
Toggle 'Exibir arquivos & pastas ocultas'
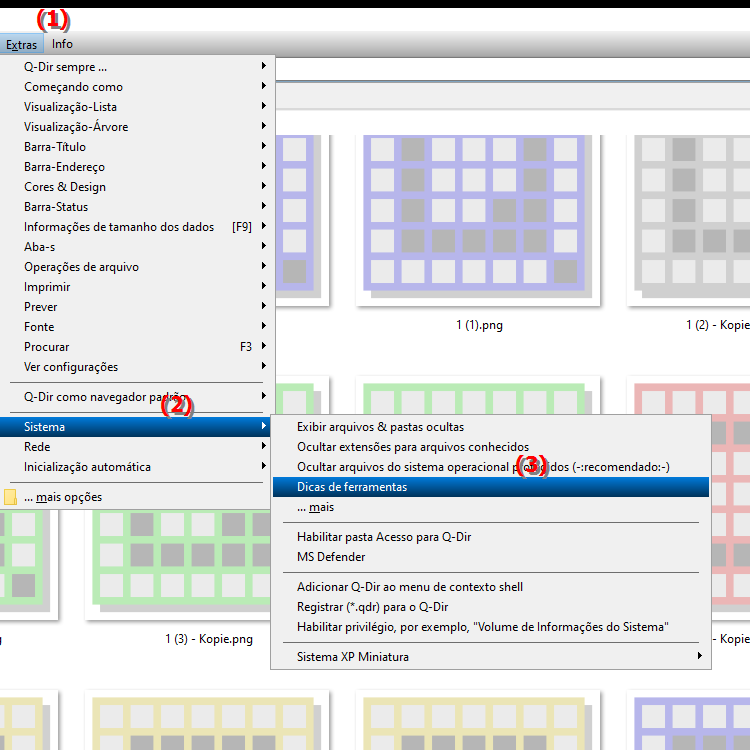(491, 427)
